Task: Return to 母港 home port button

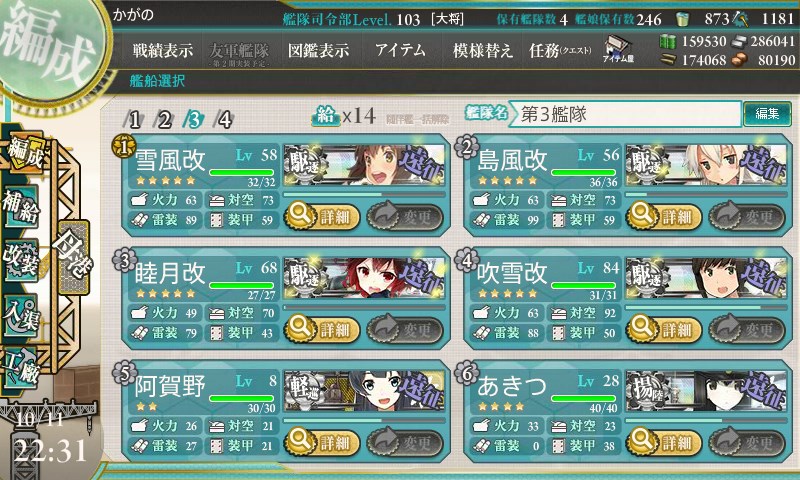Action: pyautogui.click(x=73, y=258)
